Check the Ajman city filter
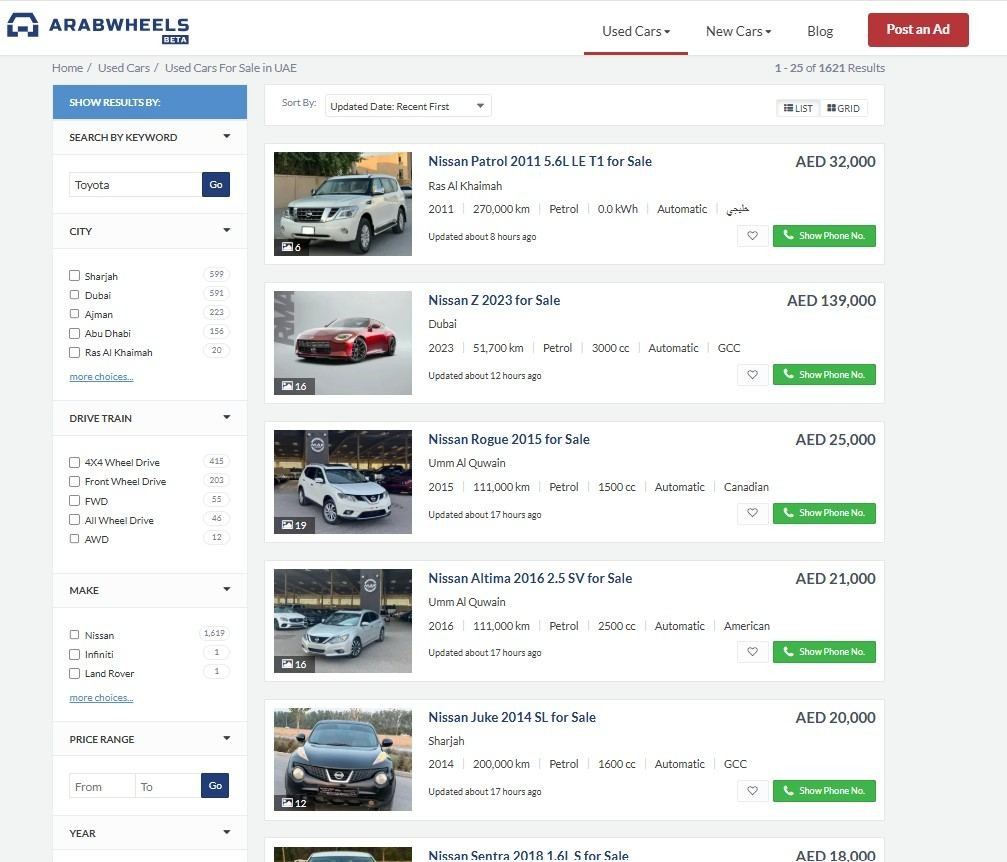Image resolution: width=1007 pixels, height=862 pixels. coord(74,314)
